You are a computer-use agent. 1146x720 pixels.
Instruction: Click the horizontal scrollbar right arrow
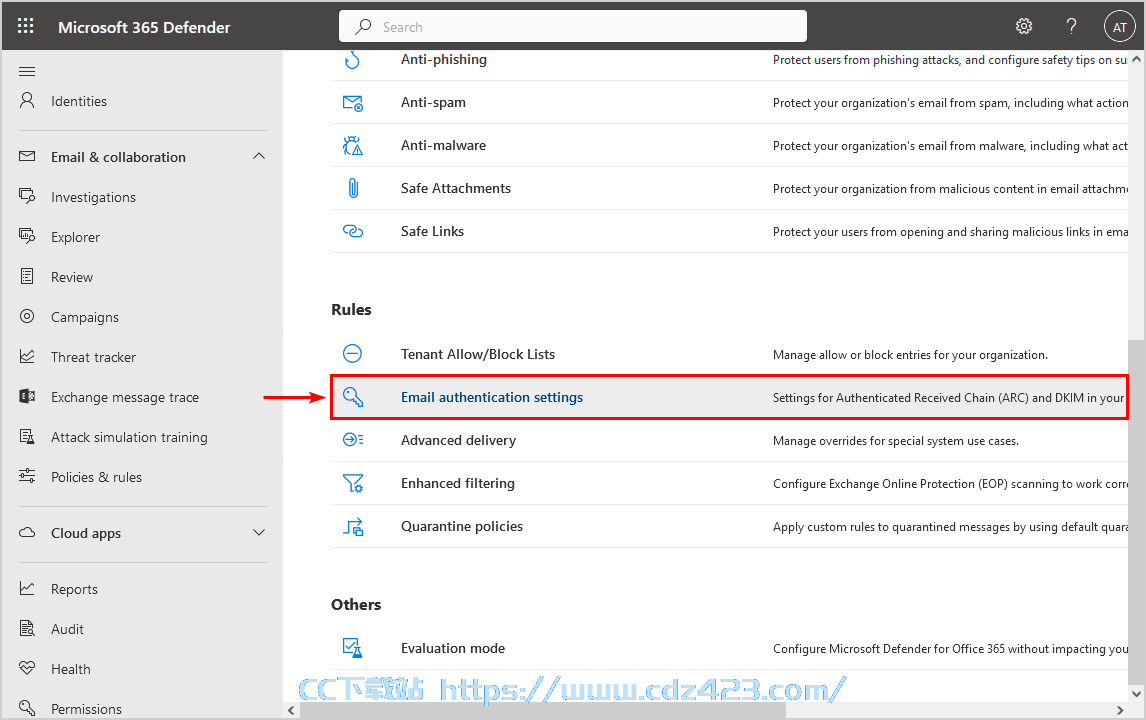point(1120,710)
